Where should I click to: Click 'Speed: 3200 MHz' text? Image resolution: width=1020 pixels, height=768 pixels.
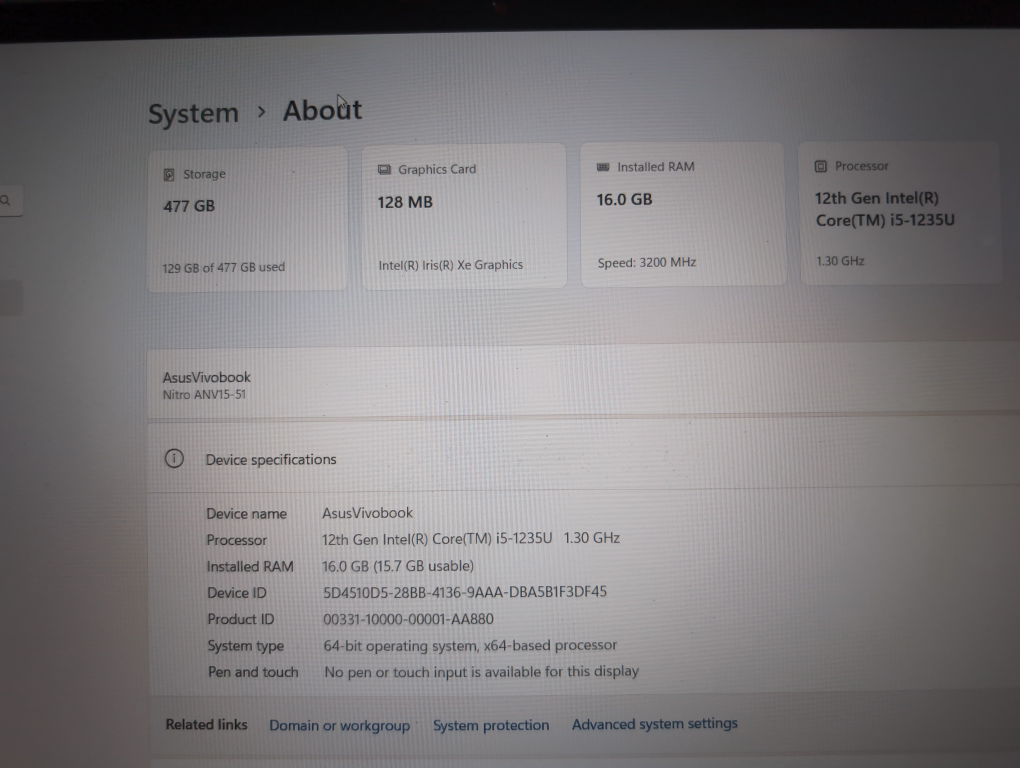click(x=647, y=263)
